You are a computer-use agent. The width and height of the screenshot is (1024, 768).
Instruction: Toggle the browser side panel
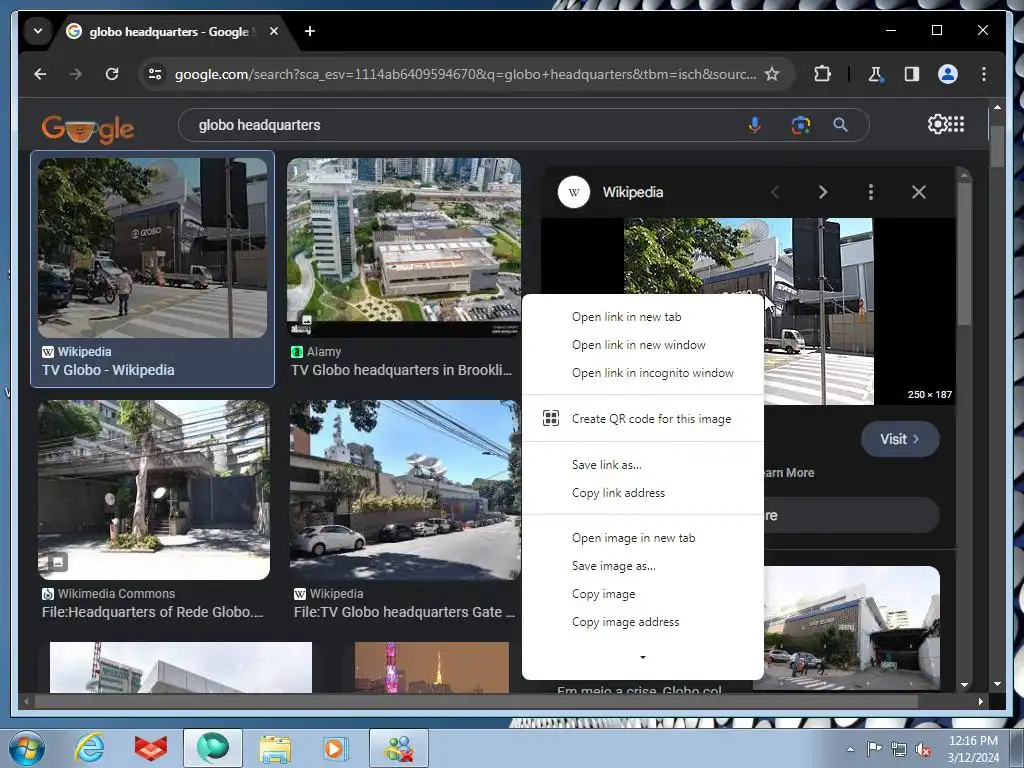point(912,74)
